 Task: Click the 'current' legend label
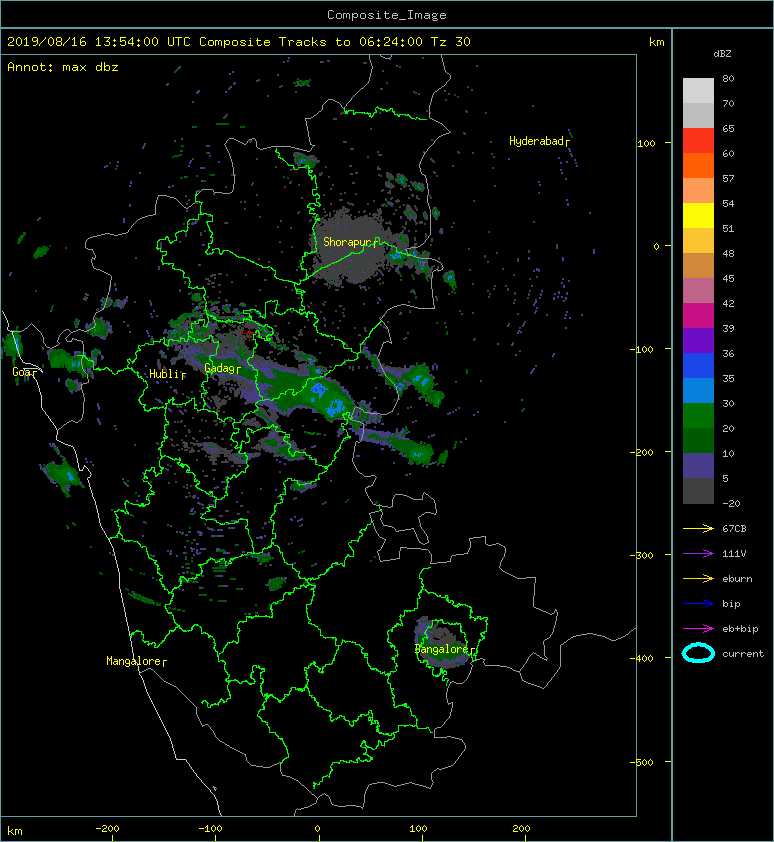pos(743,654)
